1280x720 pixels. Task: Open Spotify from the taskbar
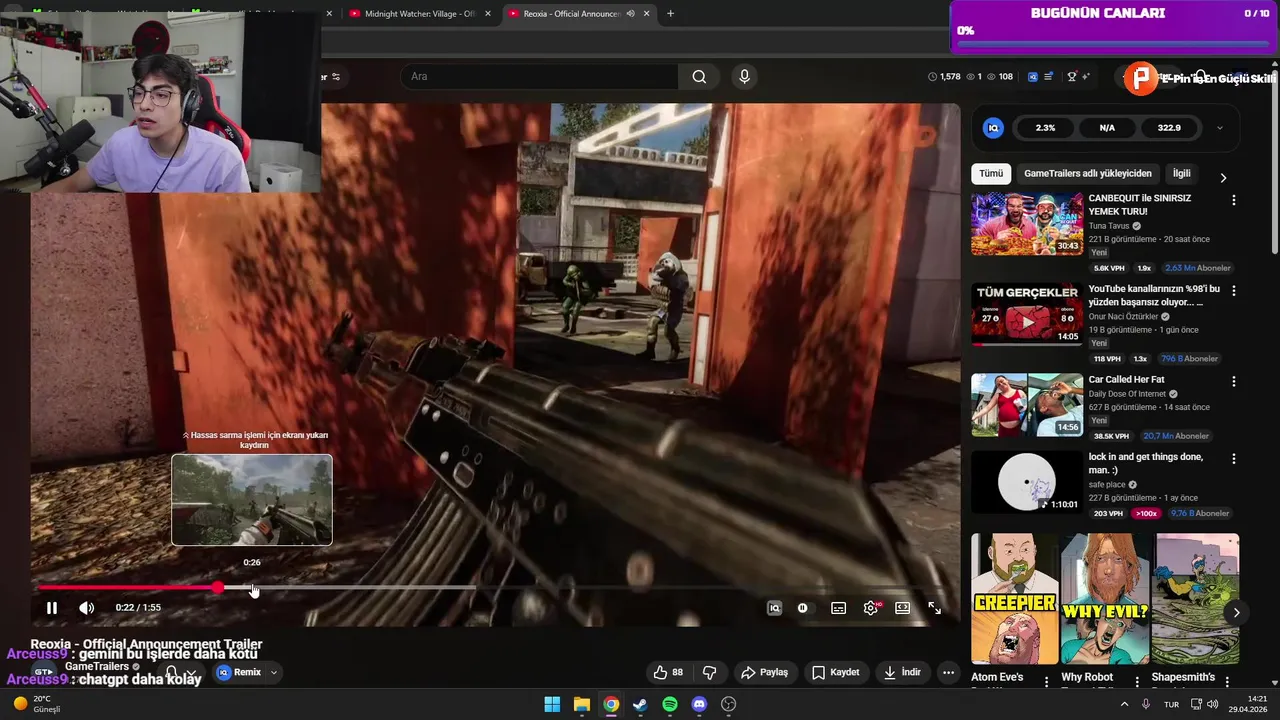coord(670,704)
